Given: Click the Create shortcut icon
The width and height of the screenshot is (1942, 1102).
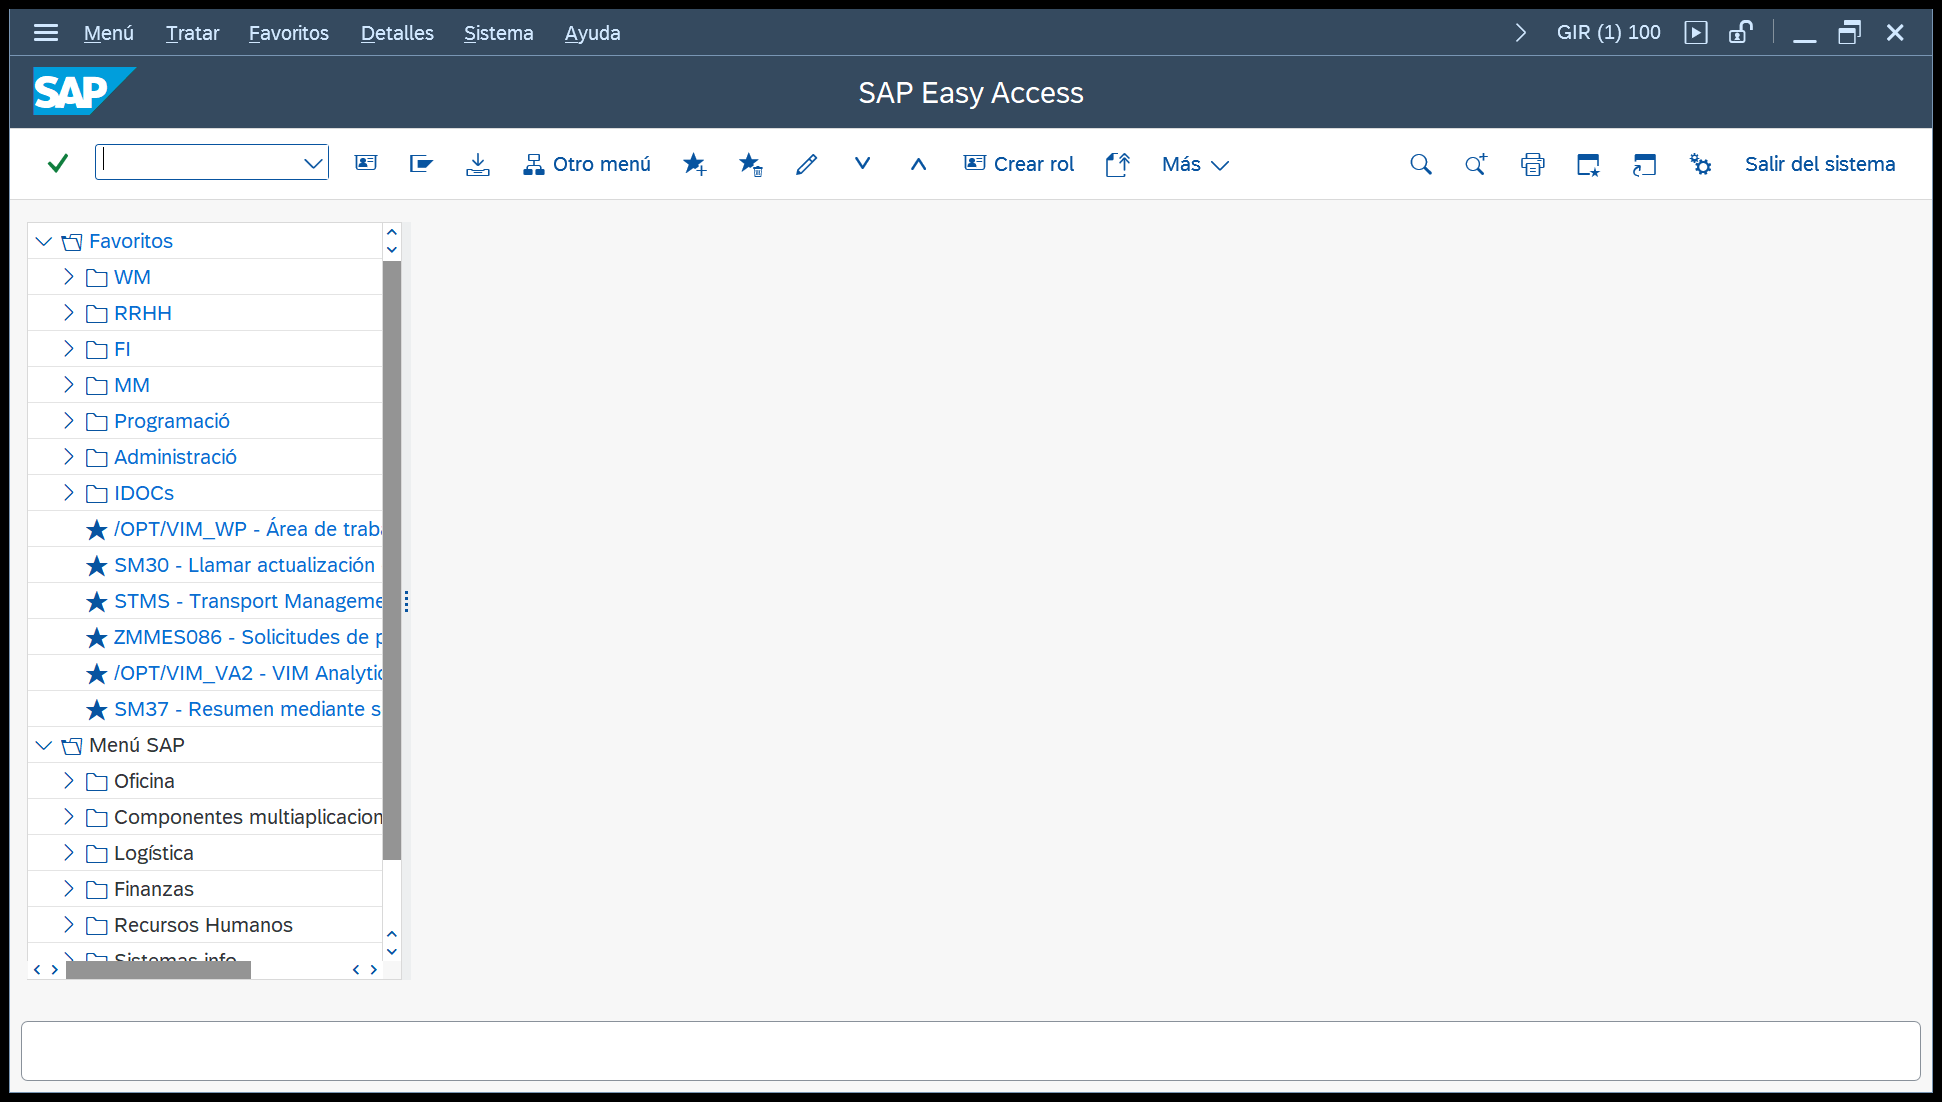Looking at the screenshot, I should pyautogui.click(x=1644, y=163).
